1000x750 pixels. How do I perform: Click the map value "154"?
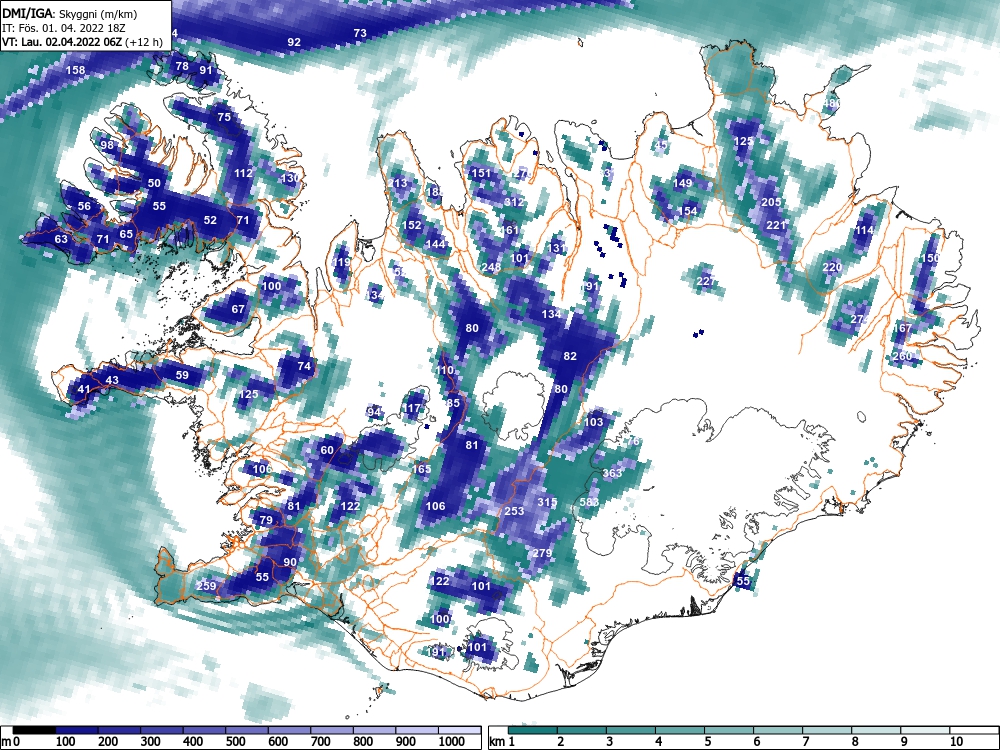click(688, 211)
